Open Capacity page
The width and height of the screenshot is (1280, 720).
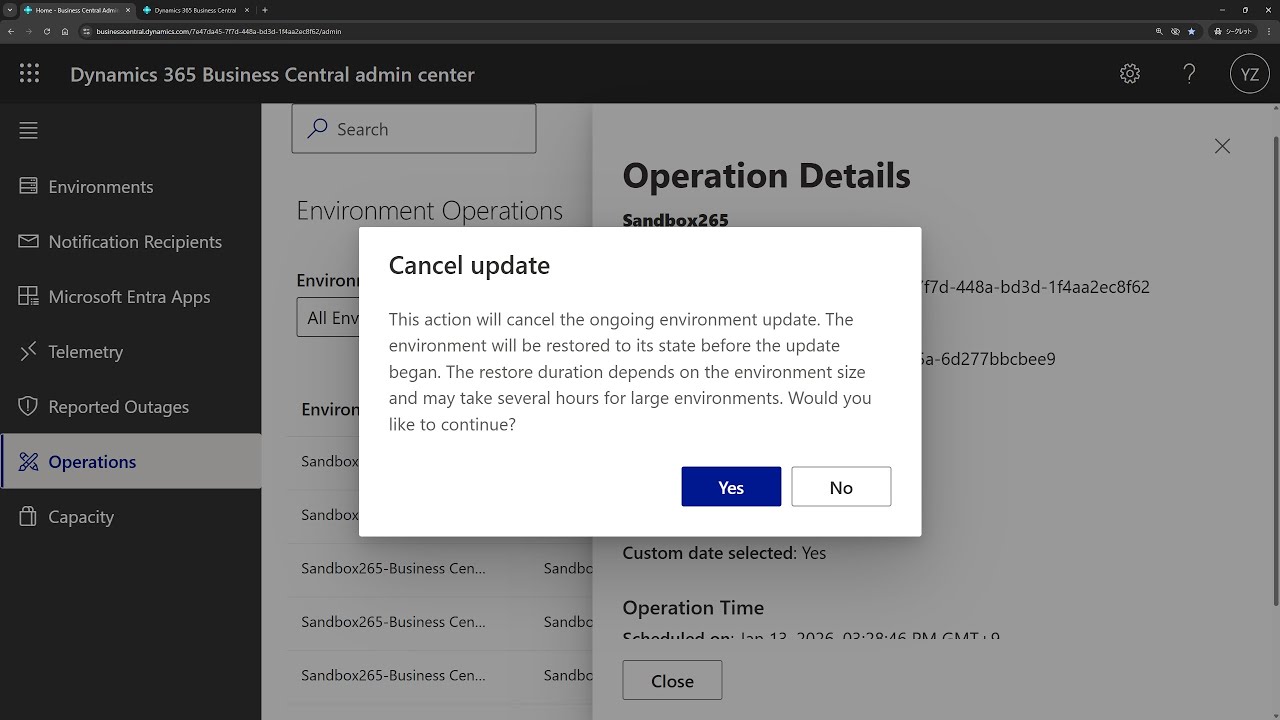point(130,516)
